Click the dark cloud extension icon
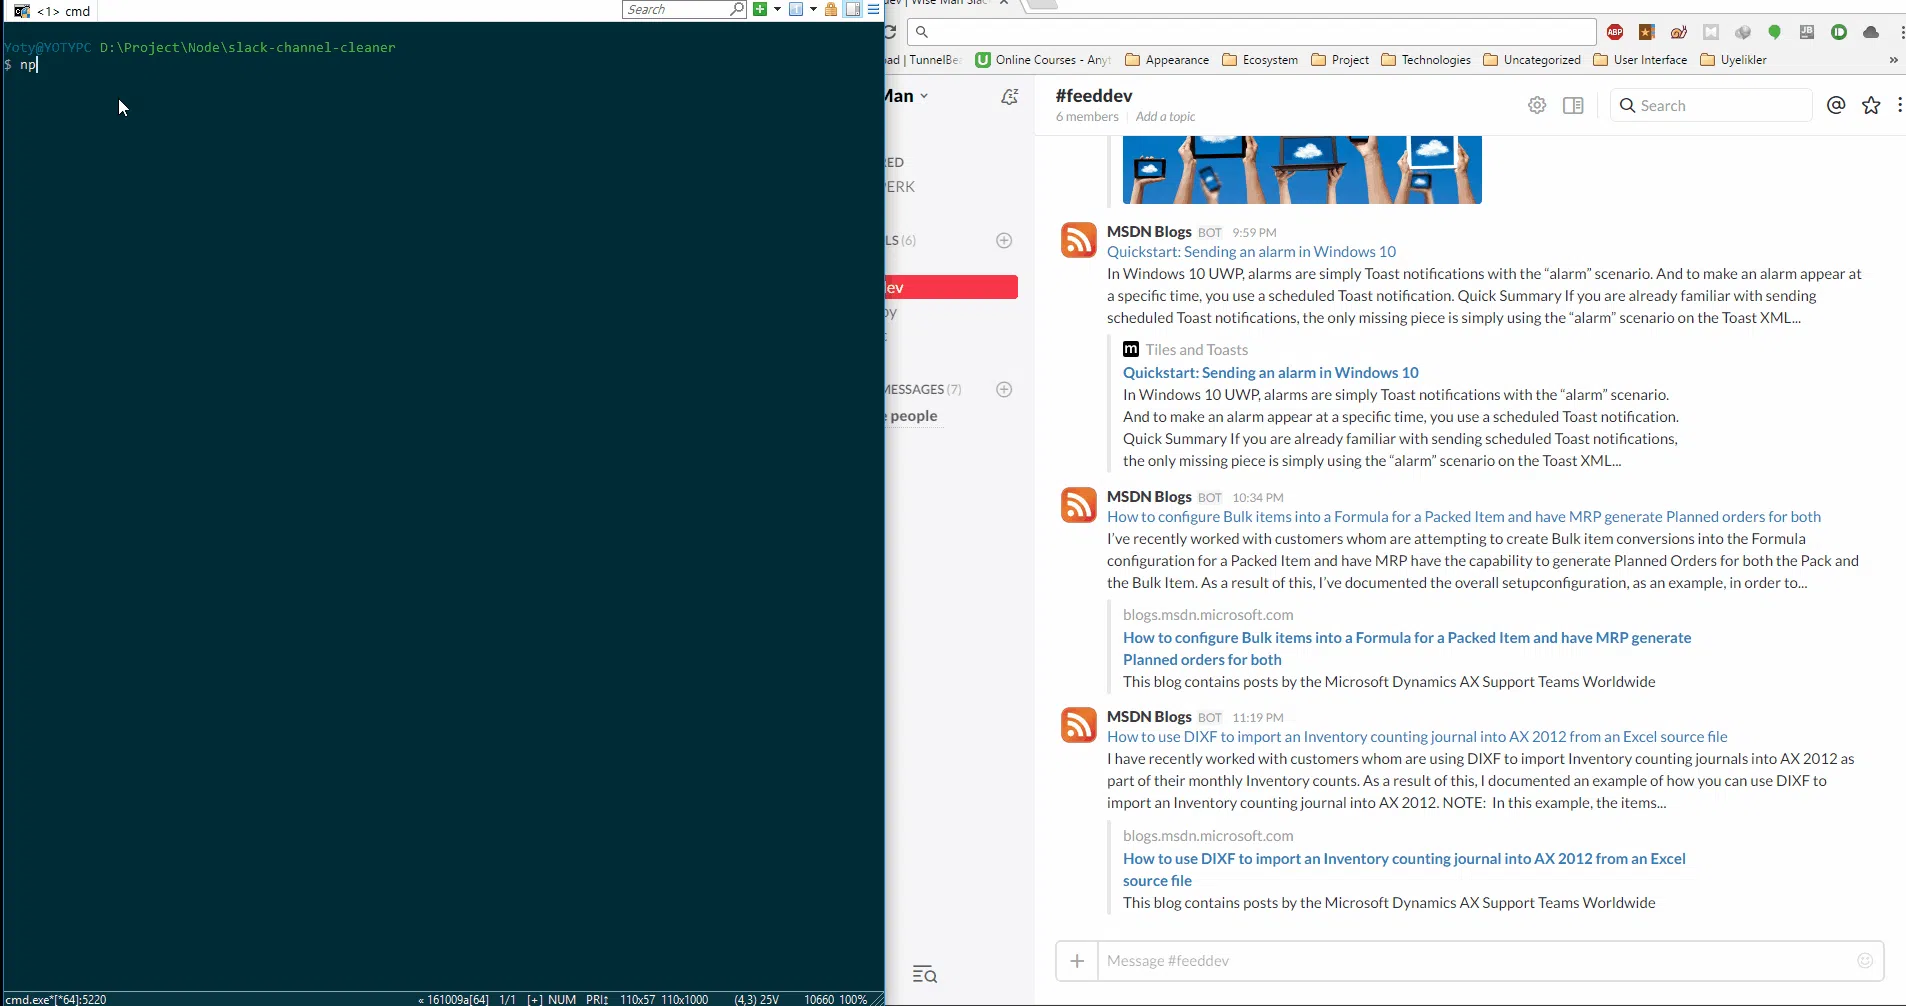The width and height of the screenshot is (1906, 1006). [x=1871, y=32]
